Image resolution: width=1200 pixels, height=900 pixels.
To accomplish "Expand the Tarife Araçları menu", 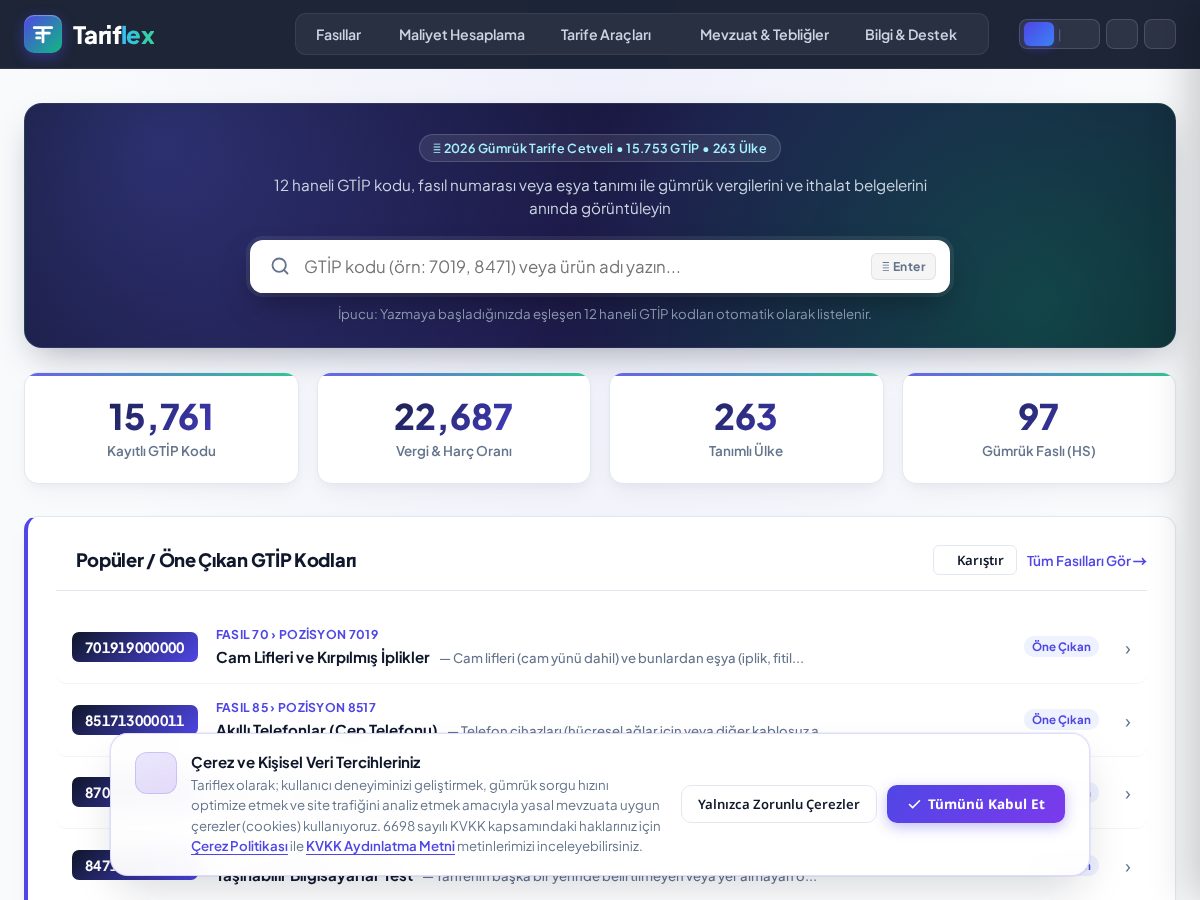I will pyautogui.click(x=606, y=34).
